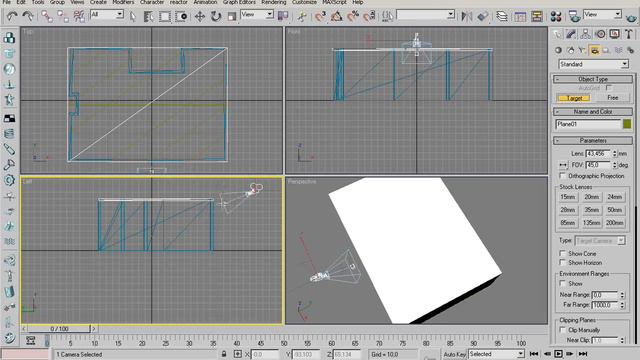This screenshot has width=640, height=360.
Task: Toggle the Angle Snap icon
Action: pyautogui.click(x=336, y=16)
